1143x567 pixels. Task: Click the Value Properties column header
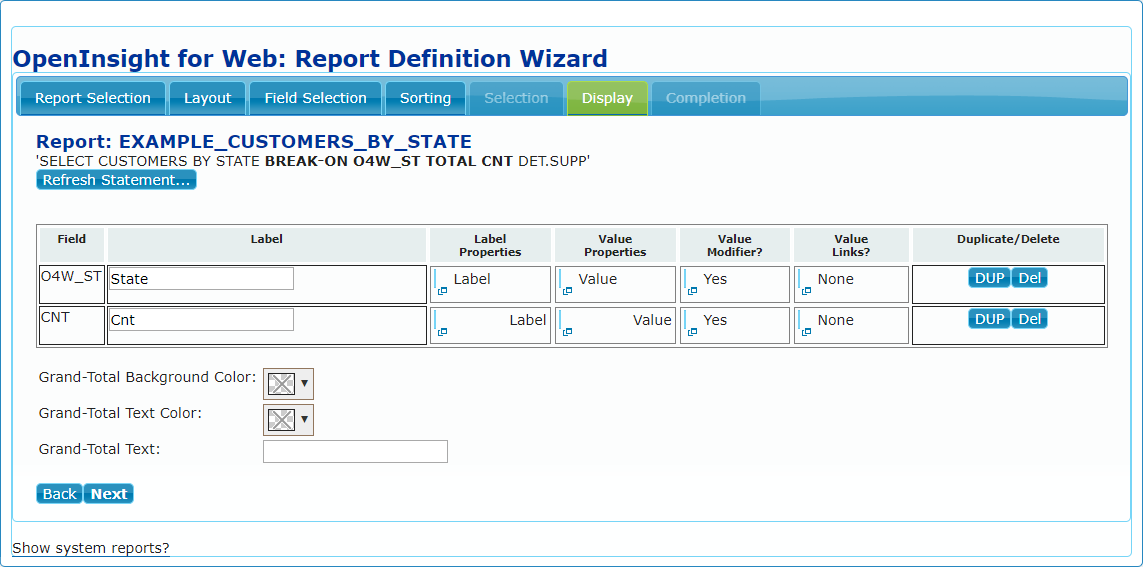(x=615, y=245)
